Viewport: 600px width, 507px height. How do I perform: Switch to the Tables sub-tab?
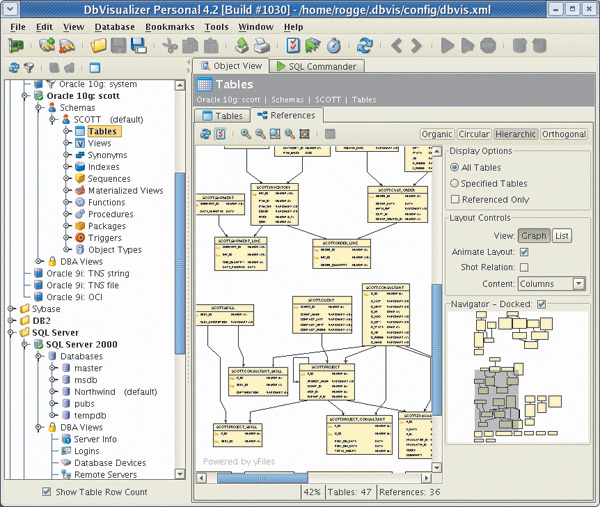(x=222, y=116)
